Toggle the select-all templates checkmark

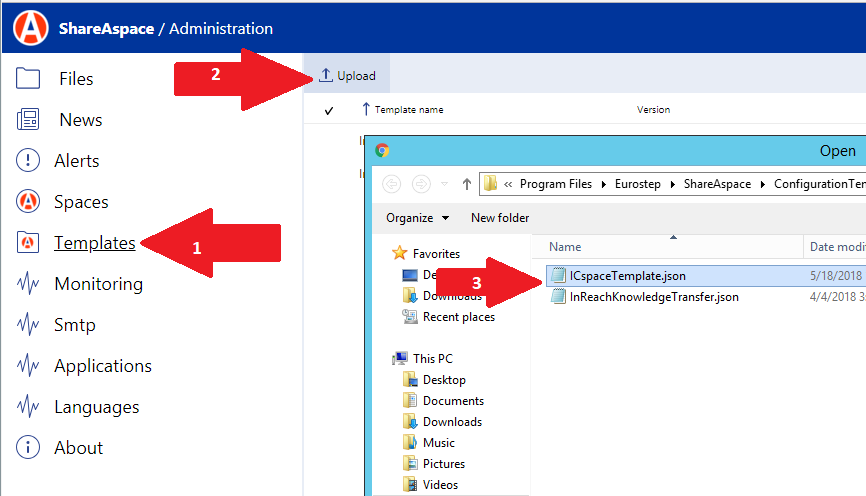click(329, 110)
